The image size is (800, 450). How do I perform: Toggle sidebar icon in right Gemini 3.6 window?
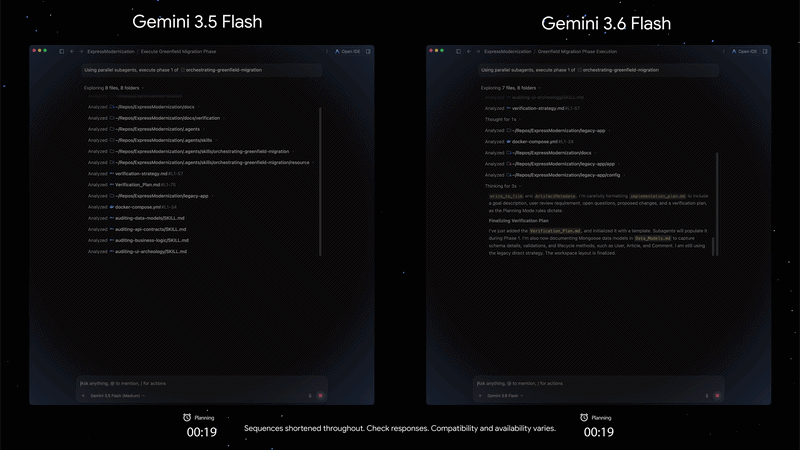tap(459, 51)
